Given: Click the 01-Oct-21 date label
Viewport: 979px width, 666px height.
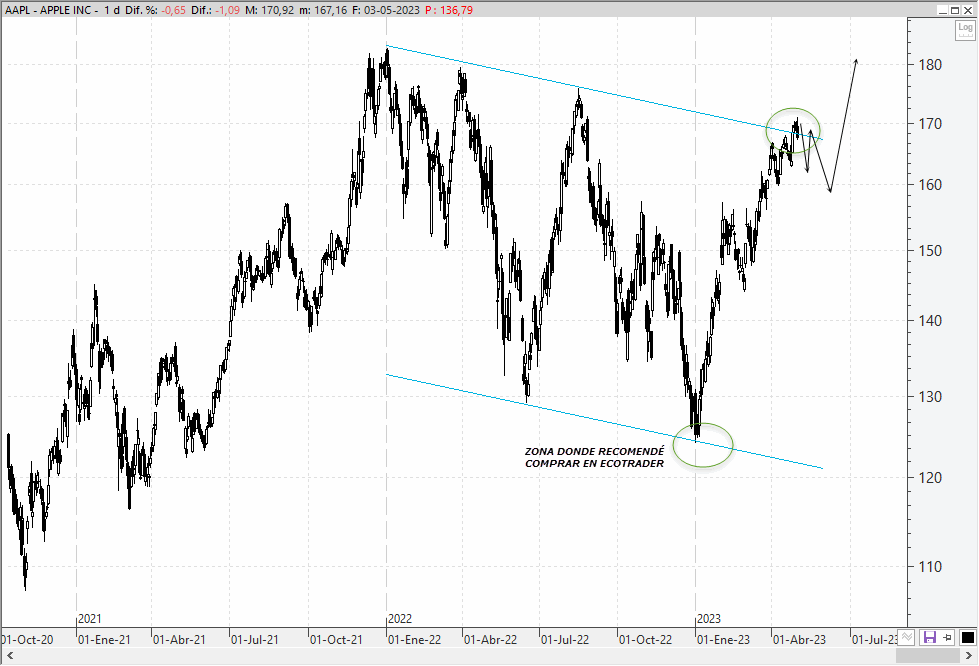Looking at the screenshot, I should tap(336, 640).
